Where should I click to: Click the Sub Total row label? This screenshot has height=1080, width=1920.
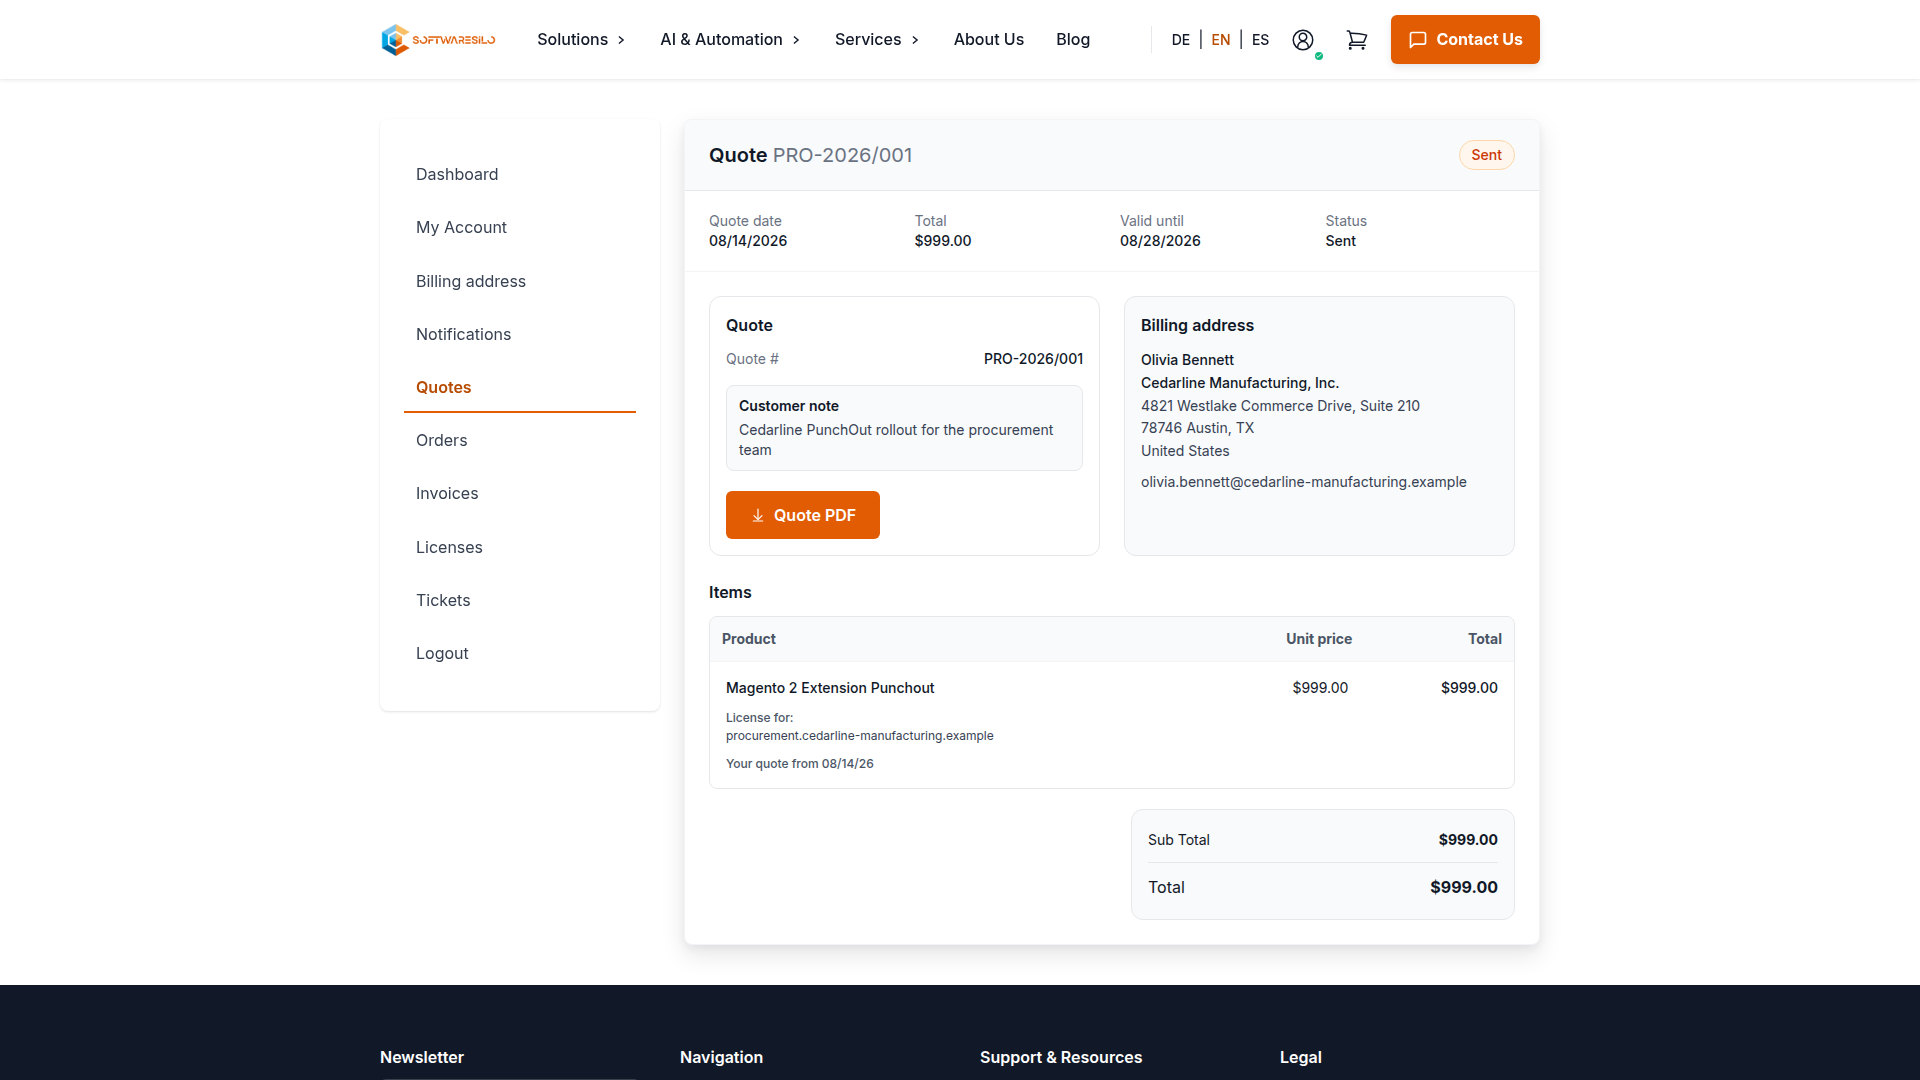click(x=1179, y=840)
